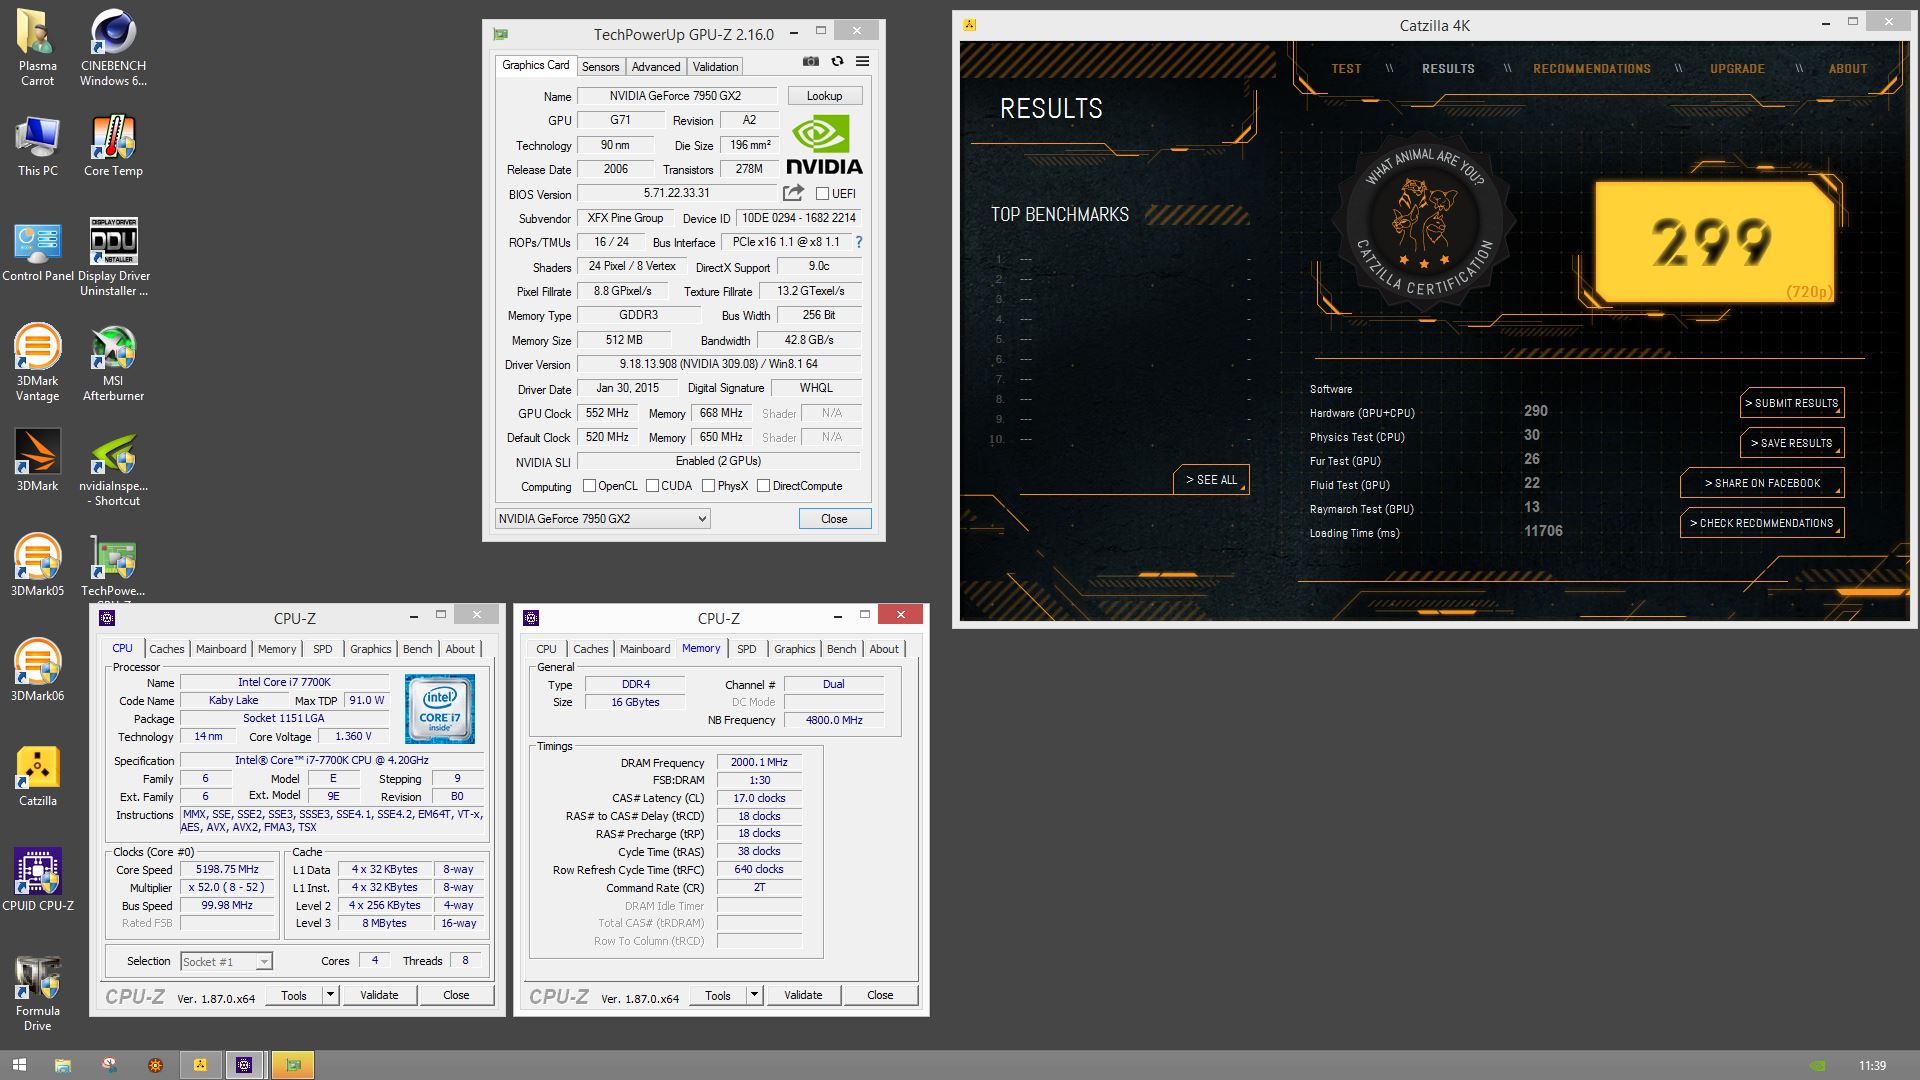Click Validate in left CPU-Z window
The width and height of the screenshot is (1920, 1080).
379,995
